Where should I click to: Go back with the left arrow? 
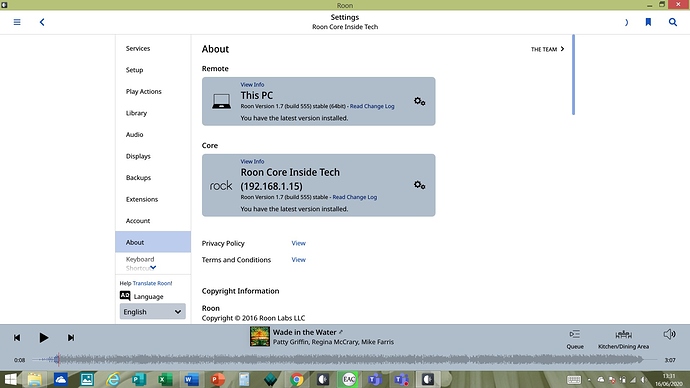point(42,22)
